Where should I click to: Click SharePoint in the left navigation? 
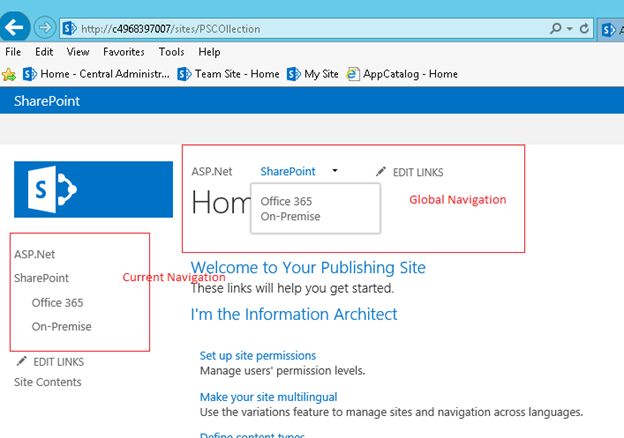point(41,278)
